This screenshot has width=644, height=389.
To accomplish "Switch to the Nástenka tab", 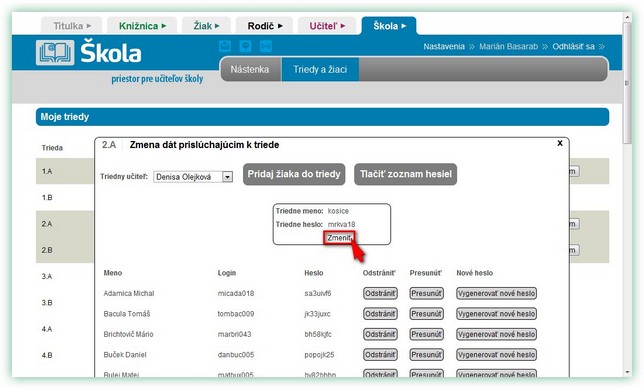I will [x=250, y=69].
